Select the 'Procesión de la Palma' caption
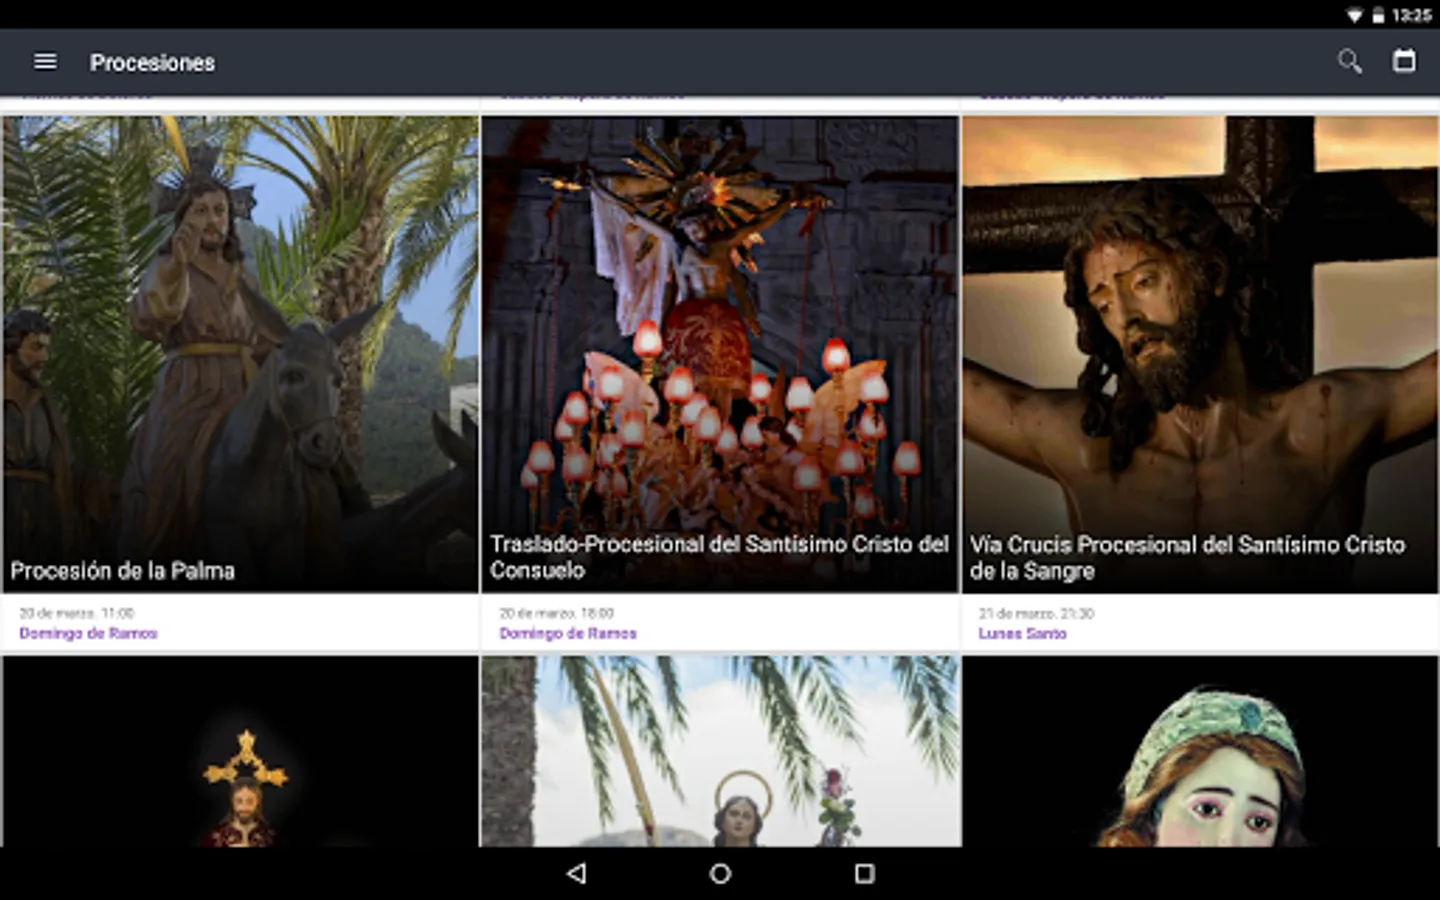Viewport: 1440px width, 900px height. pyautogui.click(x=122, y=571)
